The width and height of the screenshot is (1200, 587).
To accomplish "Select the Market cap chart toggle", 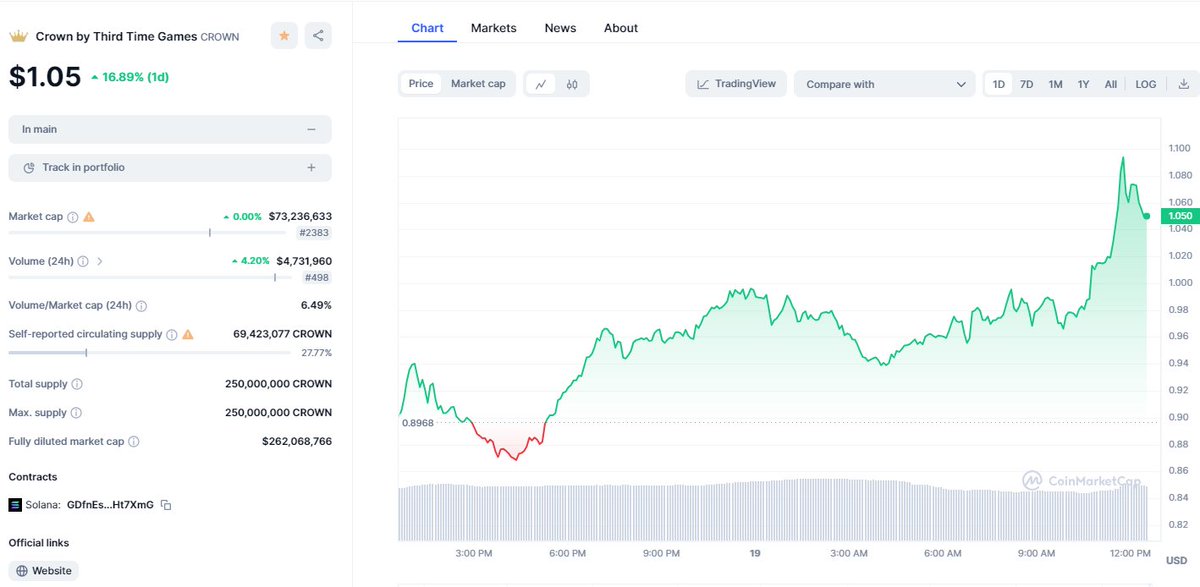I will pos(478,84).
